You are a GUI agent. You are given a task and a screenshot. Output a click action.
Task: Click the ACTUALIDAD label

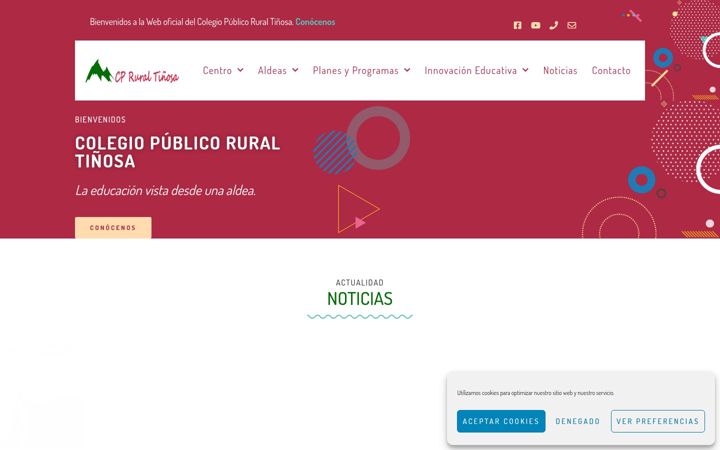click(360, 282)
